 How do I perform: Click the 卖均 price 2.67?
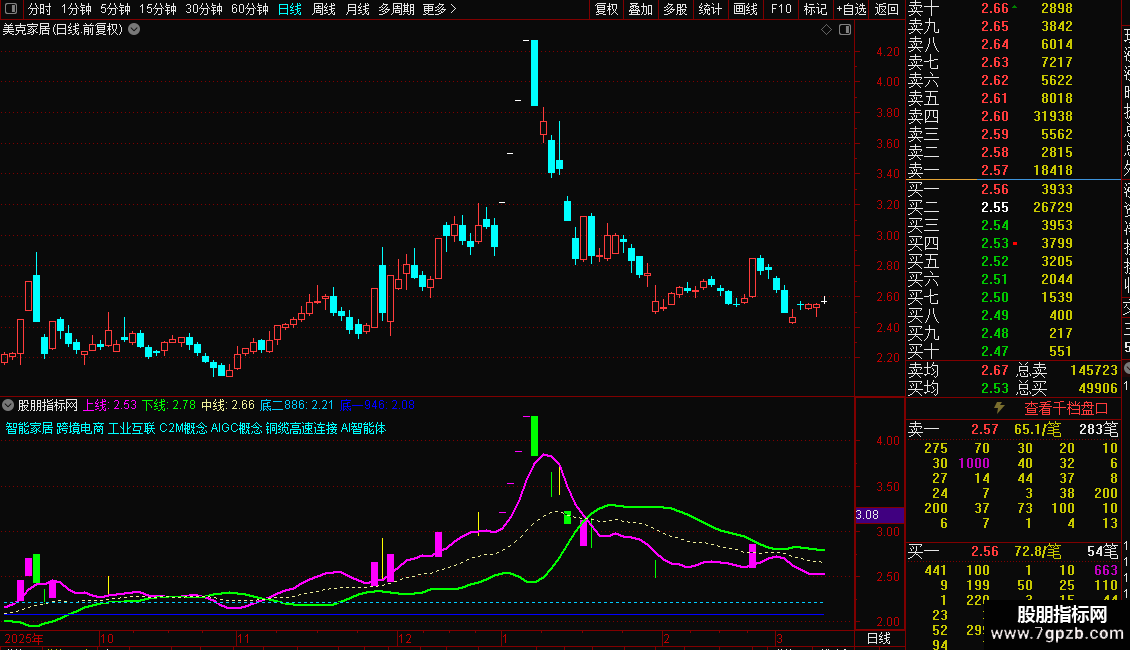click(x=995, y=370)
